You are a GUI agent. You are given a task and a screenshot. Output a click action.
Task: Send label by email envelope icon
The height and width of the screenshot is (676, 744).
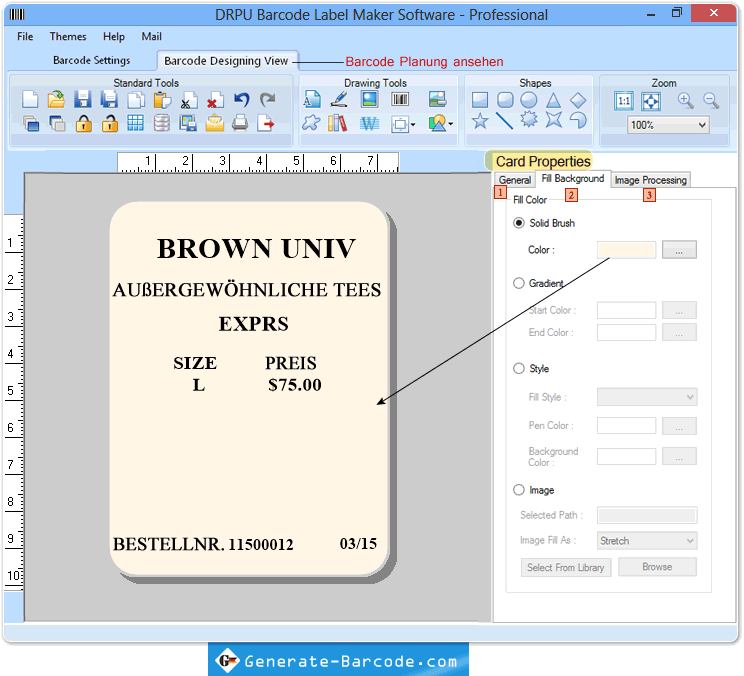[x=214, y=123]
